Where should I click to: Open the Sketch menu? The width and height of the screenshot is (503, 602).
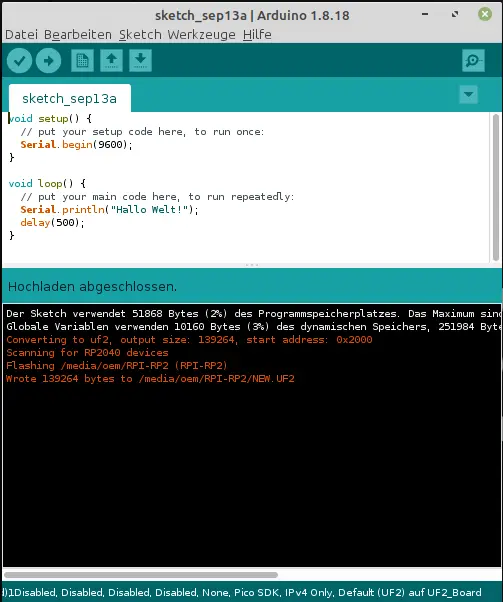tap(140, 35)
